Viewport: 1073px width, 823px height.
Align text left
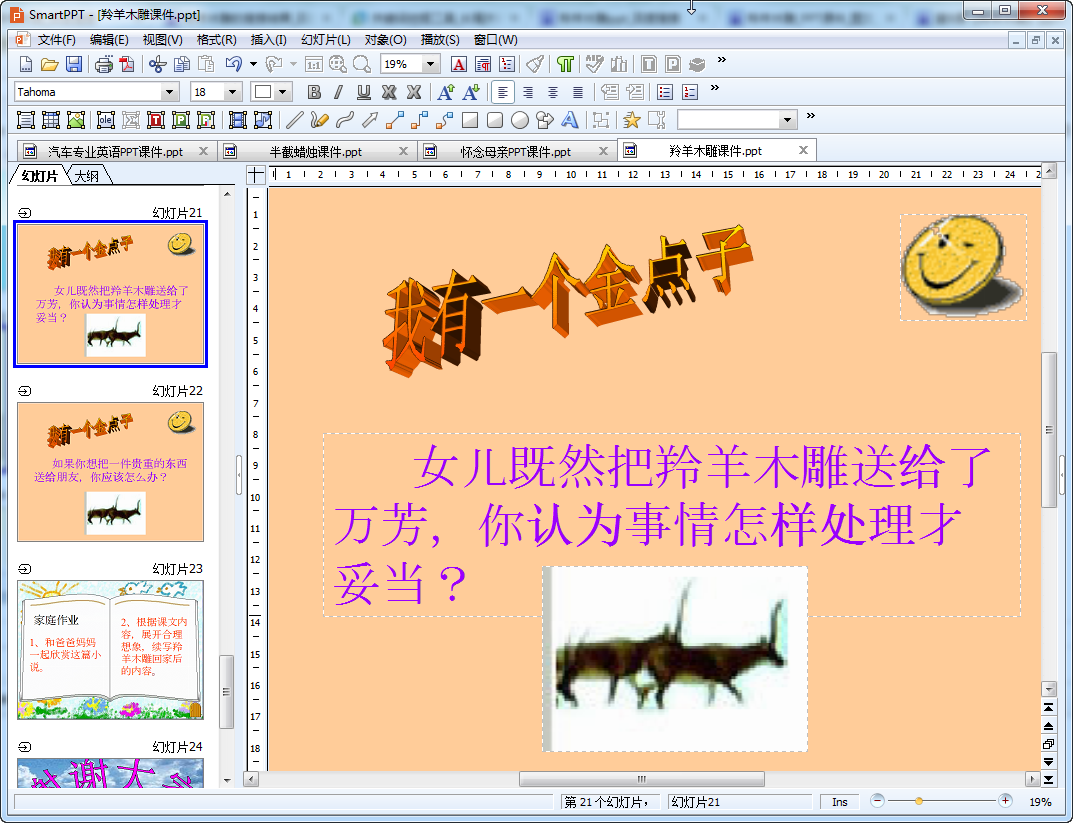click(x=503, y=92)
